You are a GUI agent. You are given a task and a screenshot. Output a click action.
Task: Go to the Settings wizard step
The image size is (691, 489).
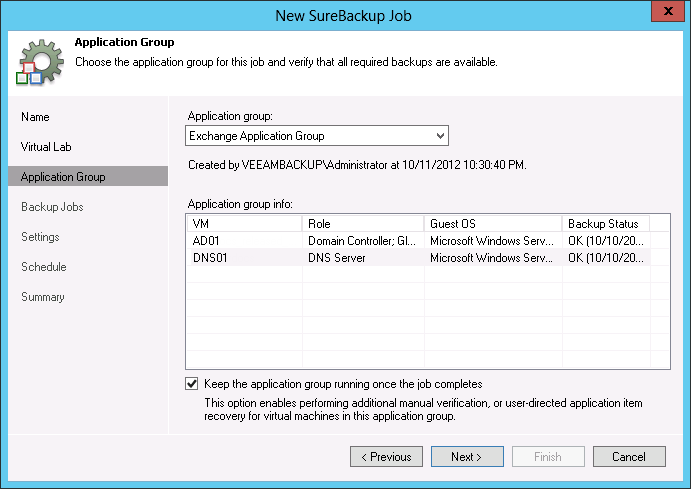40,237
